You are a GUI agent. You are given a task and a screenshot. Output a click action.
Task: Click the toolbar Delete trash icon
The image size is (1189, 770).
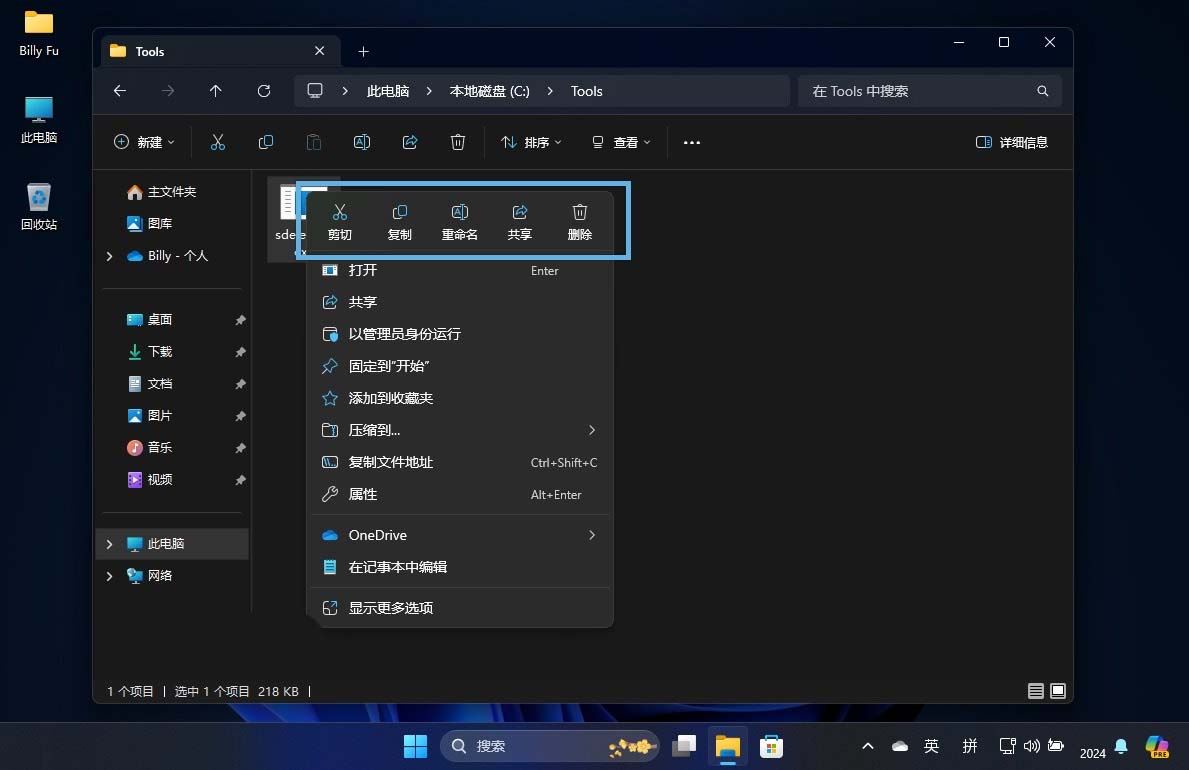pyautogui.click(x=457, y=142)
